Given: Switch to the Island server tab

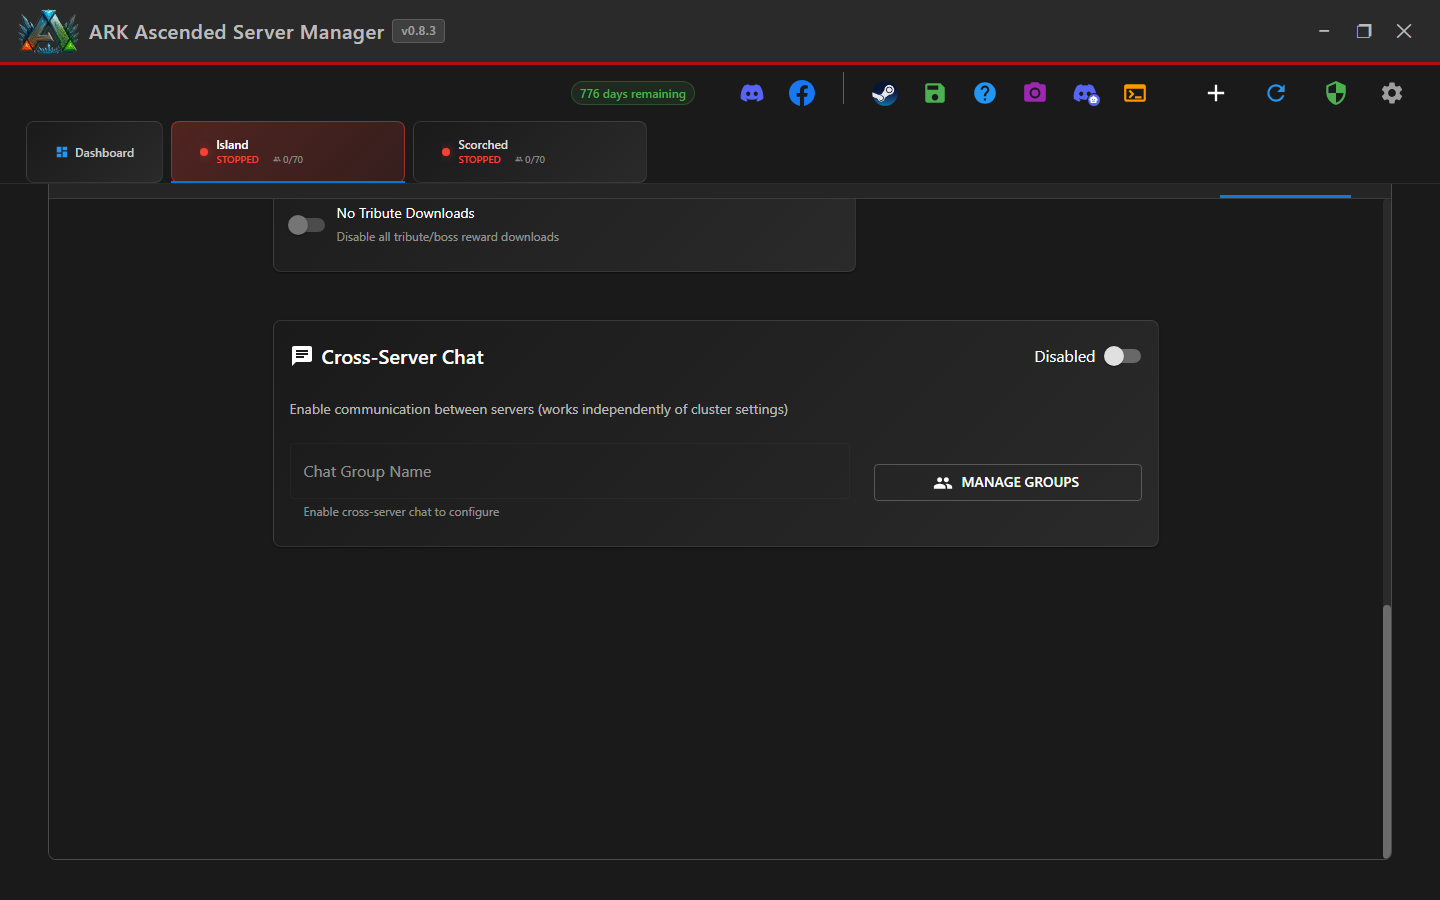Looking at the screenshot, I should point(288,152).
